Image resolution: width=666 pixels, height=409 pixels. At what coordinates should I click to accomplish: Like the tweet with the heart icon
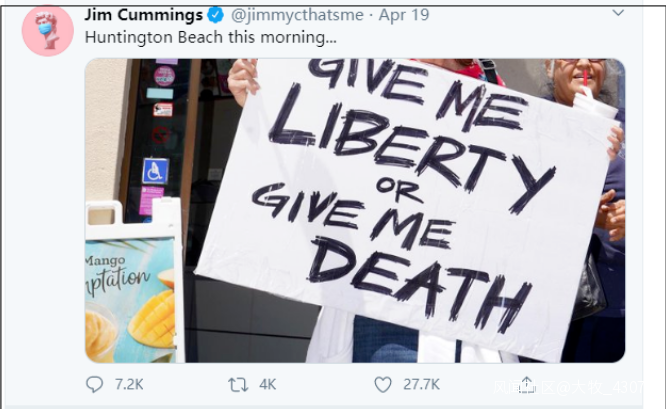(x=383, y=385)
